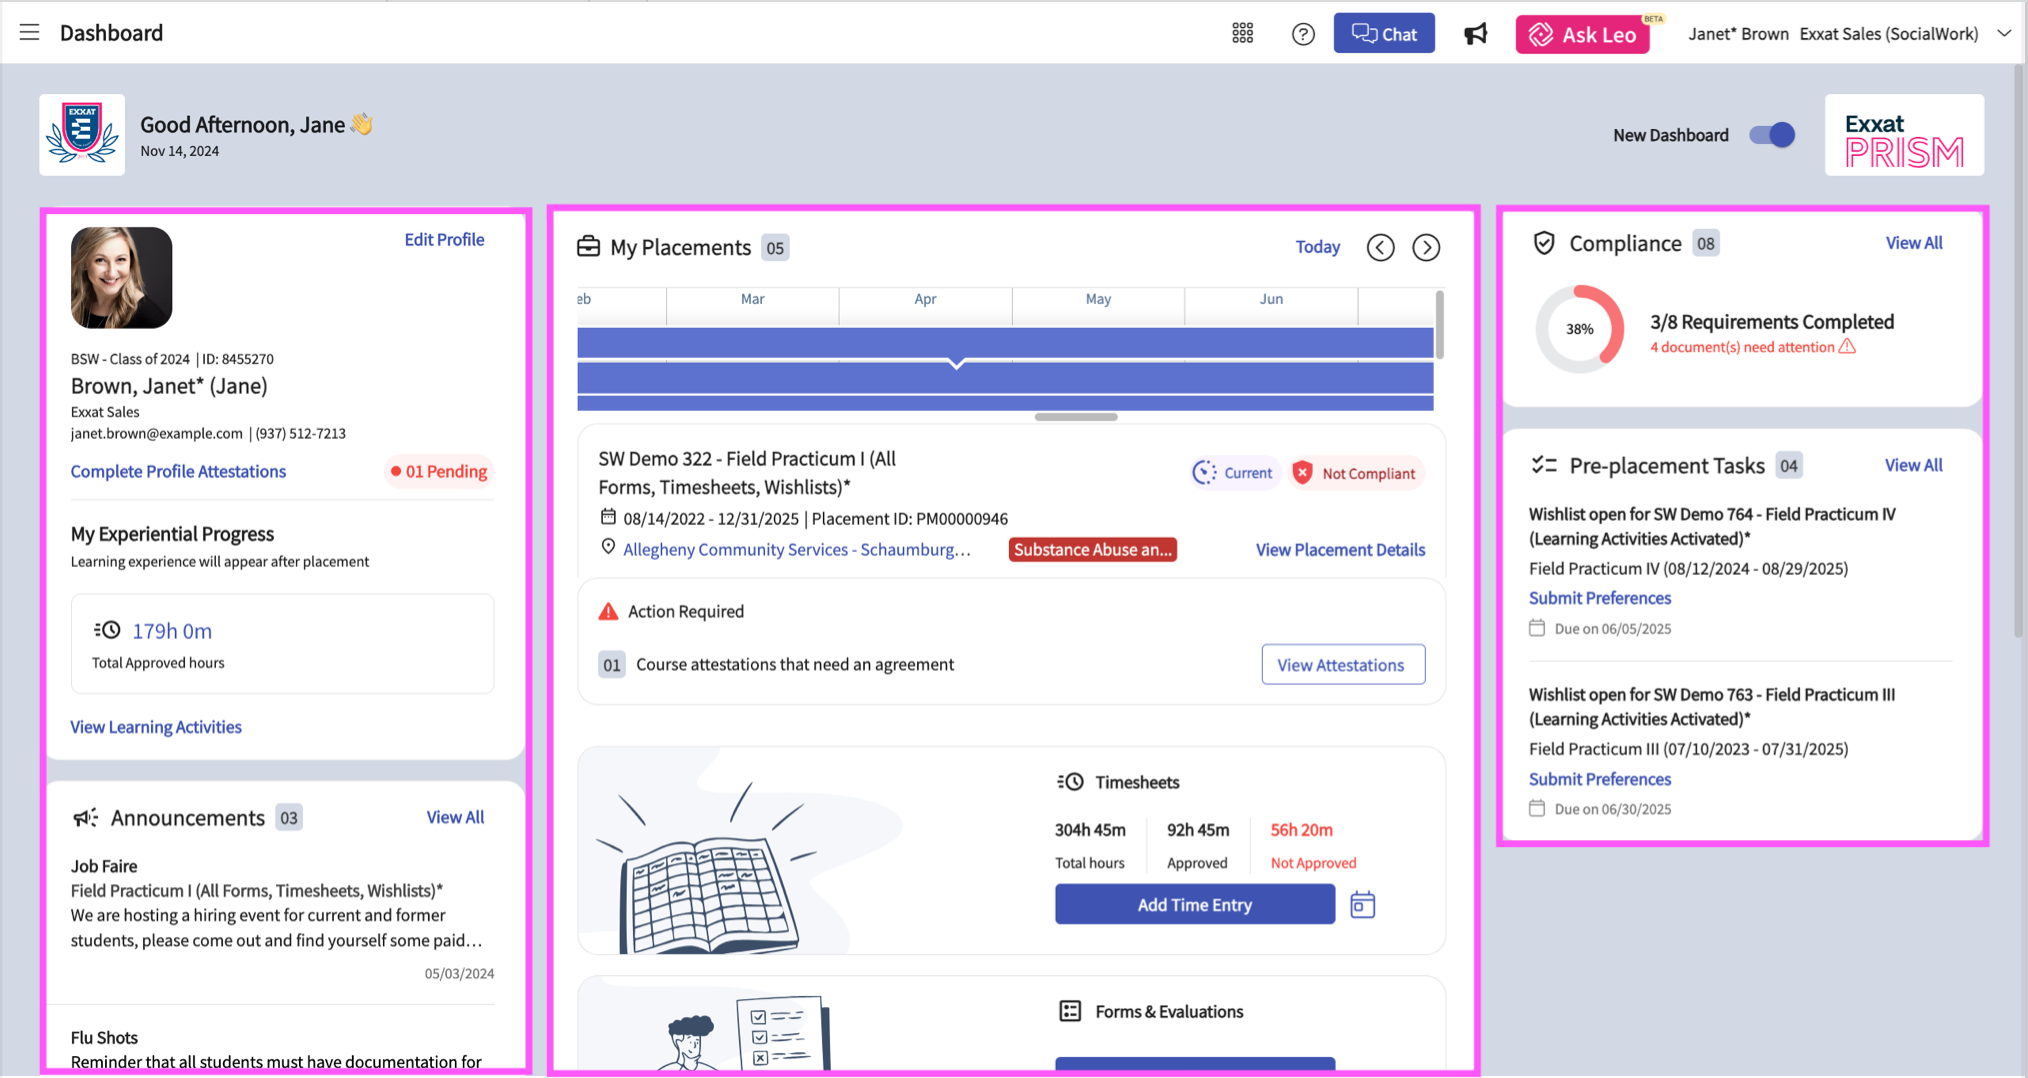The height and width of the screenshot is (1078, 2028).
Task: Click the Pre-placement Tasks checklist icon
Action: click(1544, 463)
